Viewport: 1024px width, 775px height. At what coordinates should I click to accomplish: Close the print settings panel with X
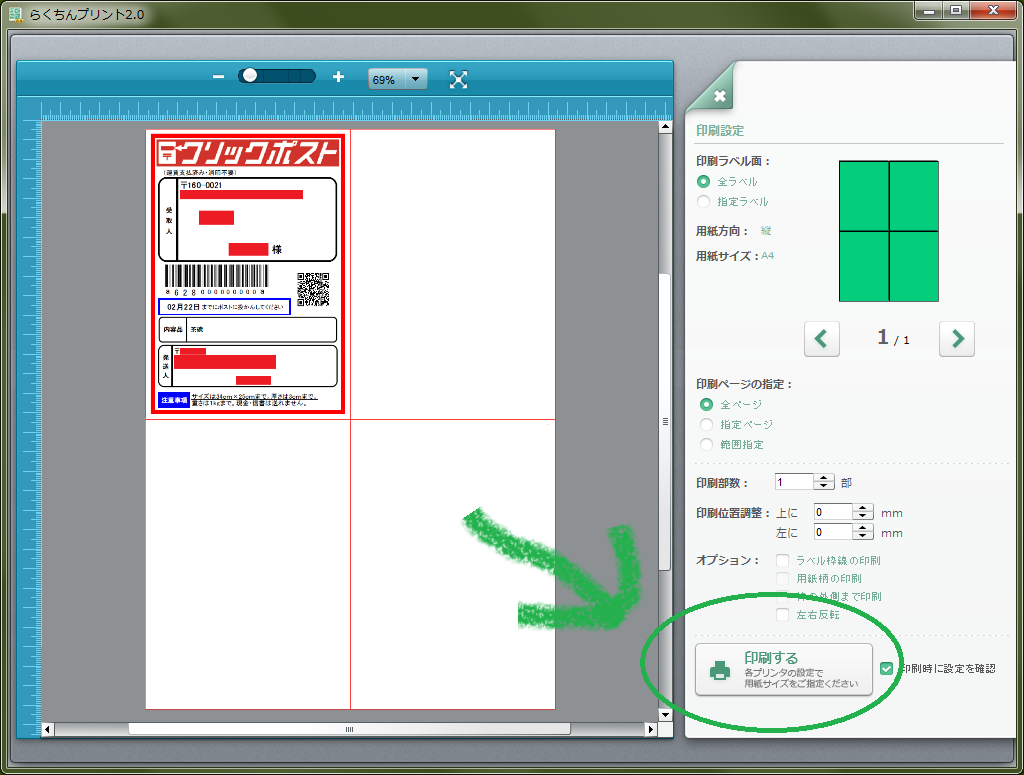(x=720, y=97)
